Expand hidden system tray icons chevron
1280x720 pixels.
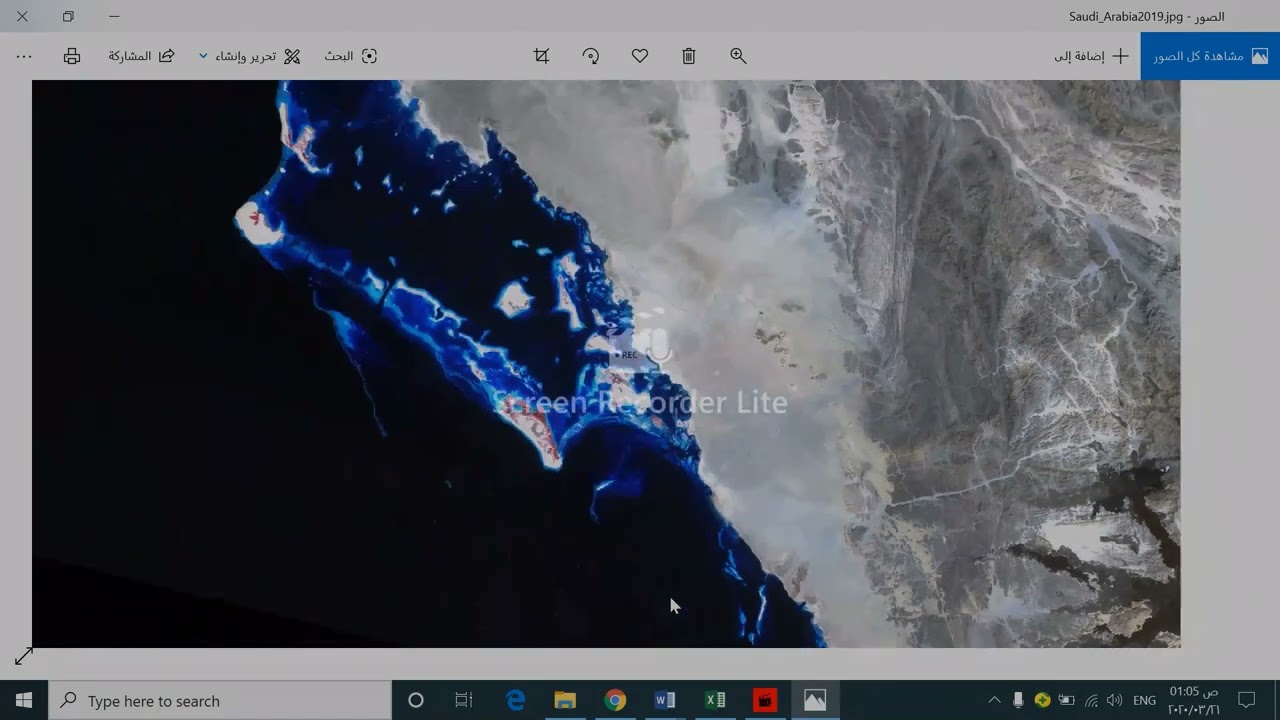tap(994, 700)
